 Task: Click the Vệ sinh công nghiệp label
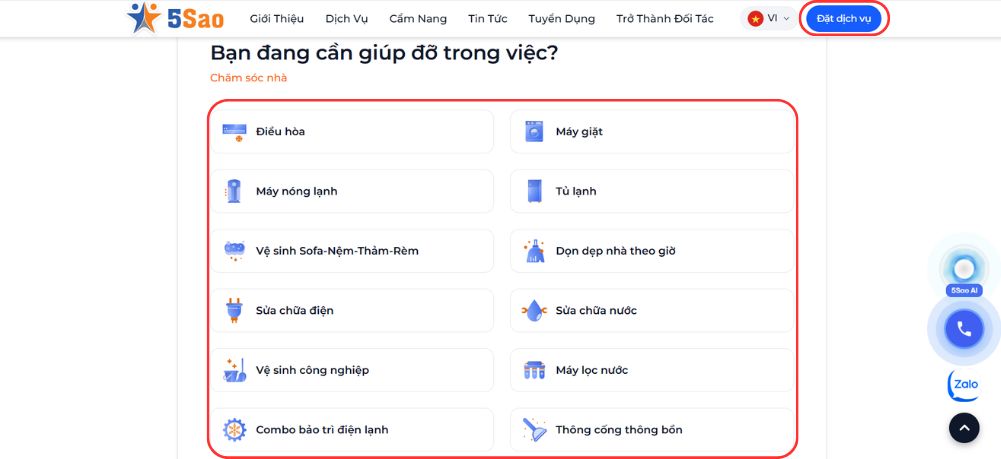point(312,370)
